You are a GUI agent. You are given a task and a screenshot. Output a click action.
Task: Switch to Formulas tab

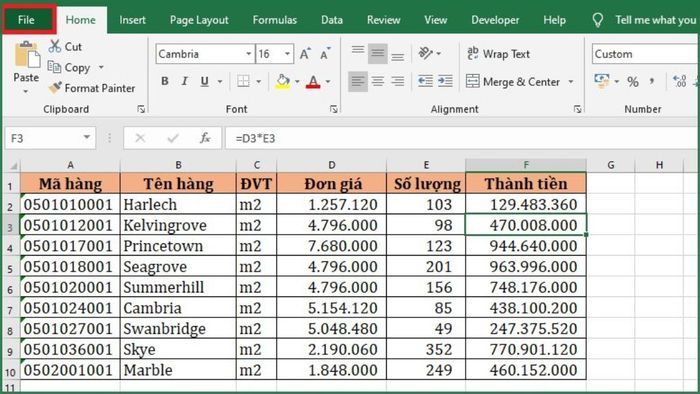pos(275,20)
